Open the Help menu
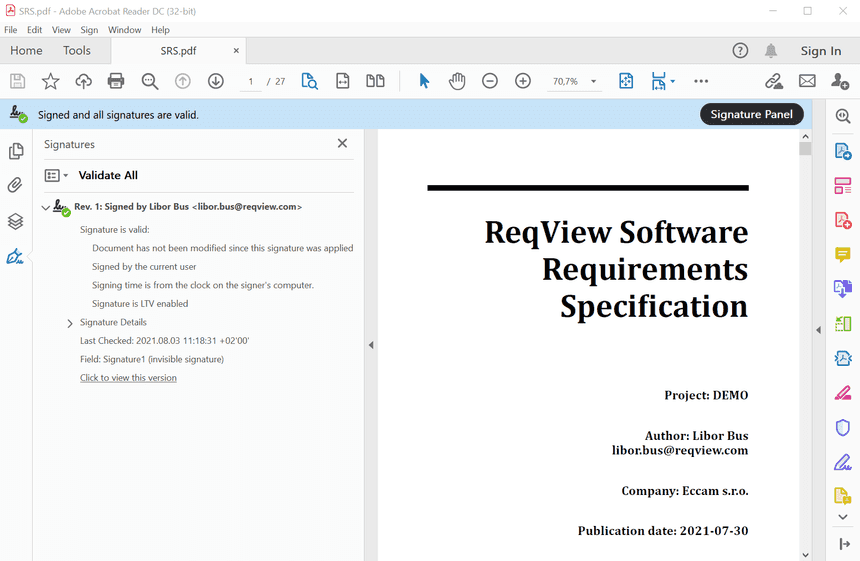 click(x=160, y=30)
